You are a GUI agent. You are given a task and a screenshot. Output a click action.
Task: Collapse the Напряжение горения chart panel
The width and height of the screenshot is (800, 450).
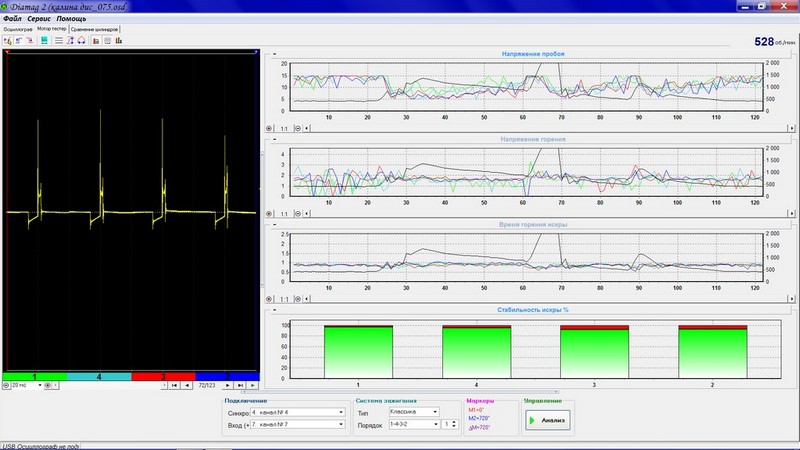[274, 139]
